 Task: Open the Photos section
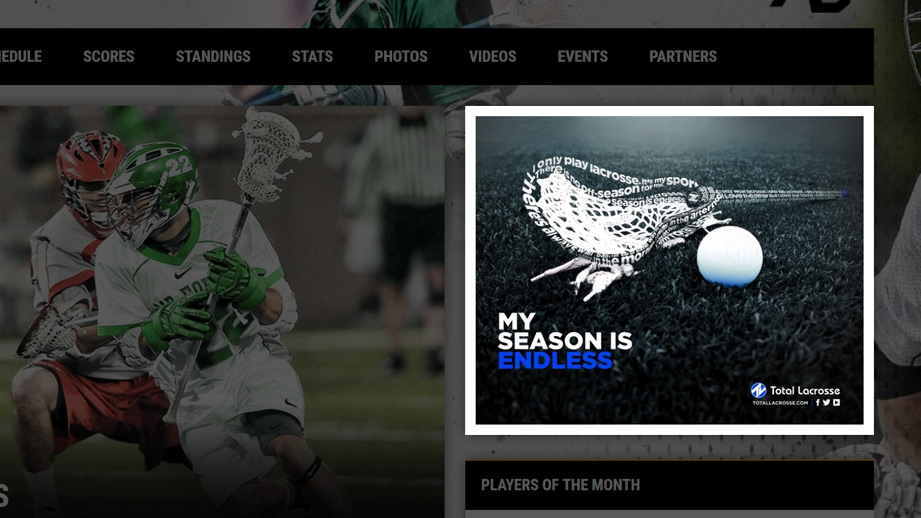401,56
